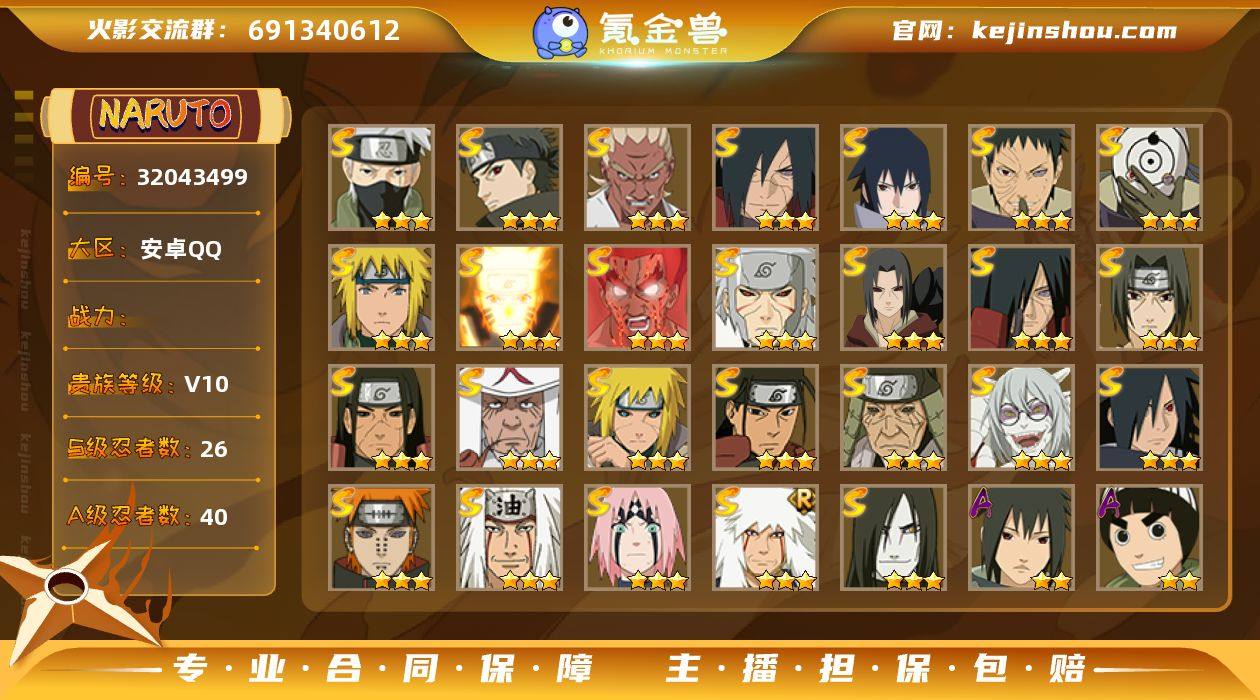Choose the red-skinned Eight Gates Guy portrait

coord(638,297)
